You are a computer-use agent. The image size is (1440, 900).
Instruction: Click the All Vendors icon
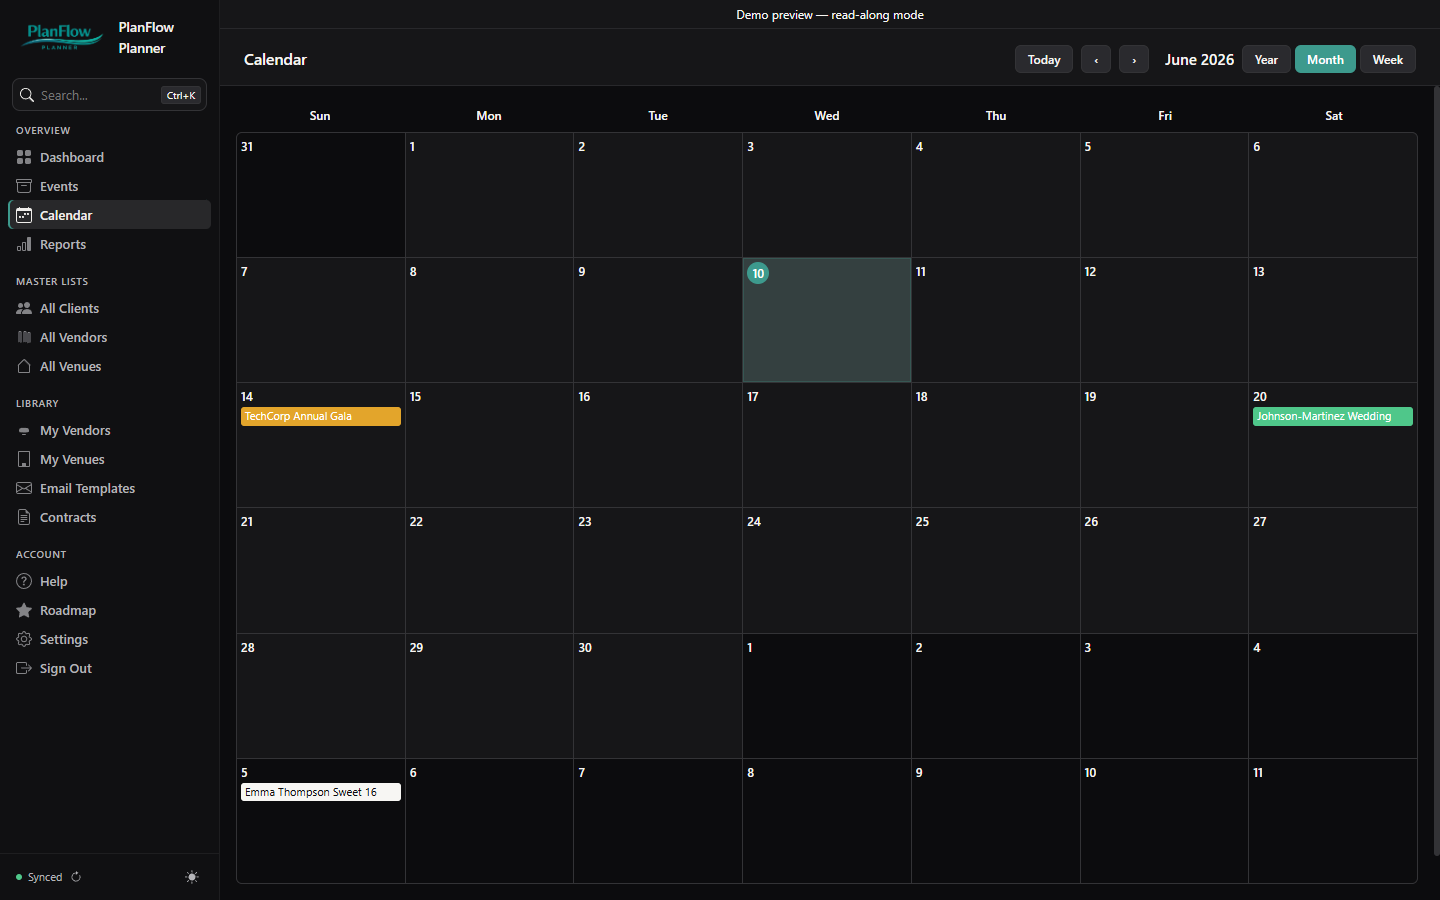(x=24, y=337)
